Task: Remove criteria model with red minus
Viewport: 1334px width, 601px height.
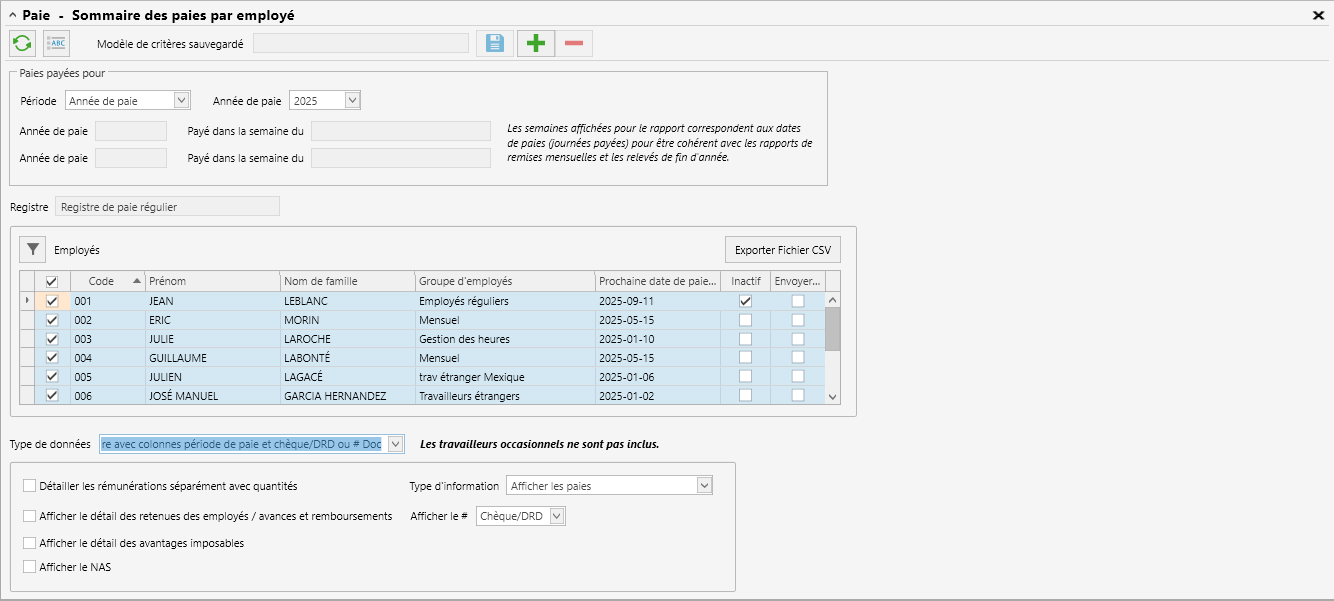Action: 574,43
